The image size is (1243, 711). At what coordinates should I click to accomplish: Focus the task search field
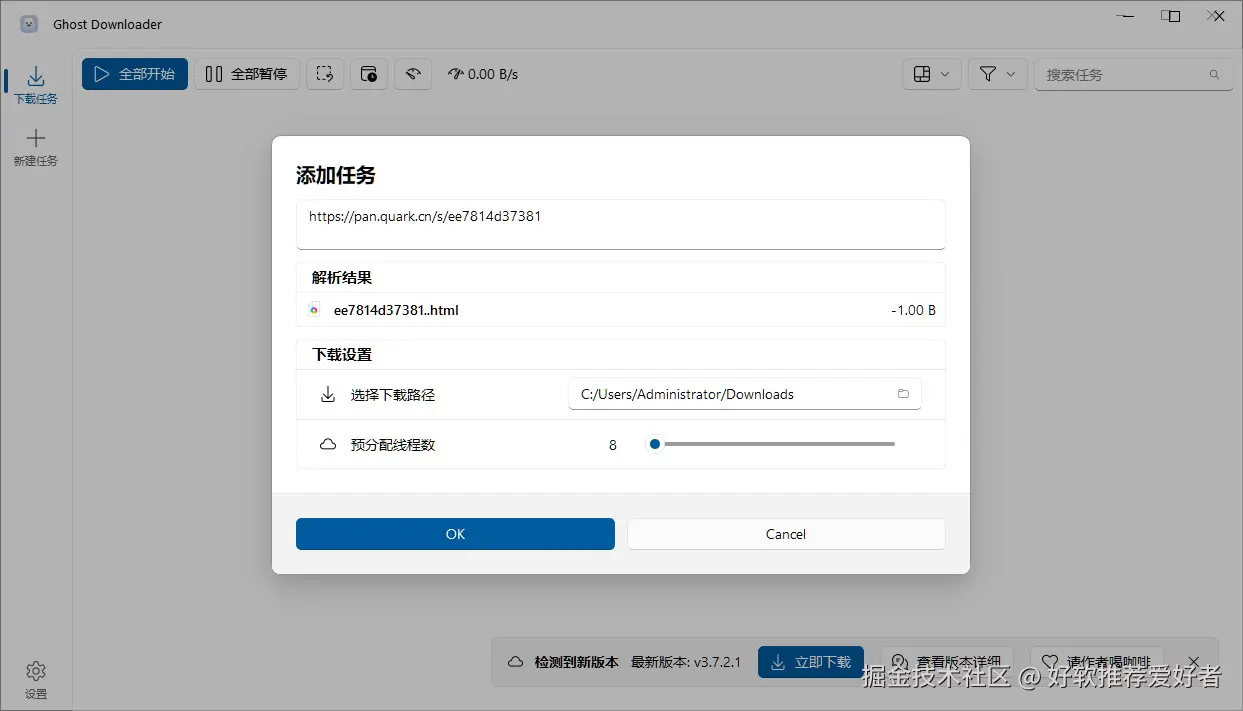(x=1133, y=74)
